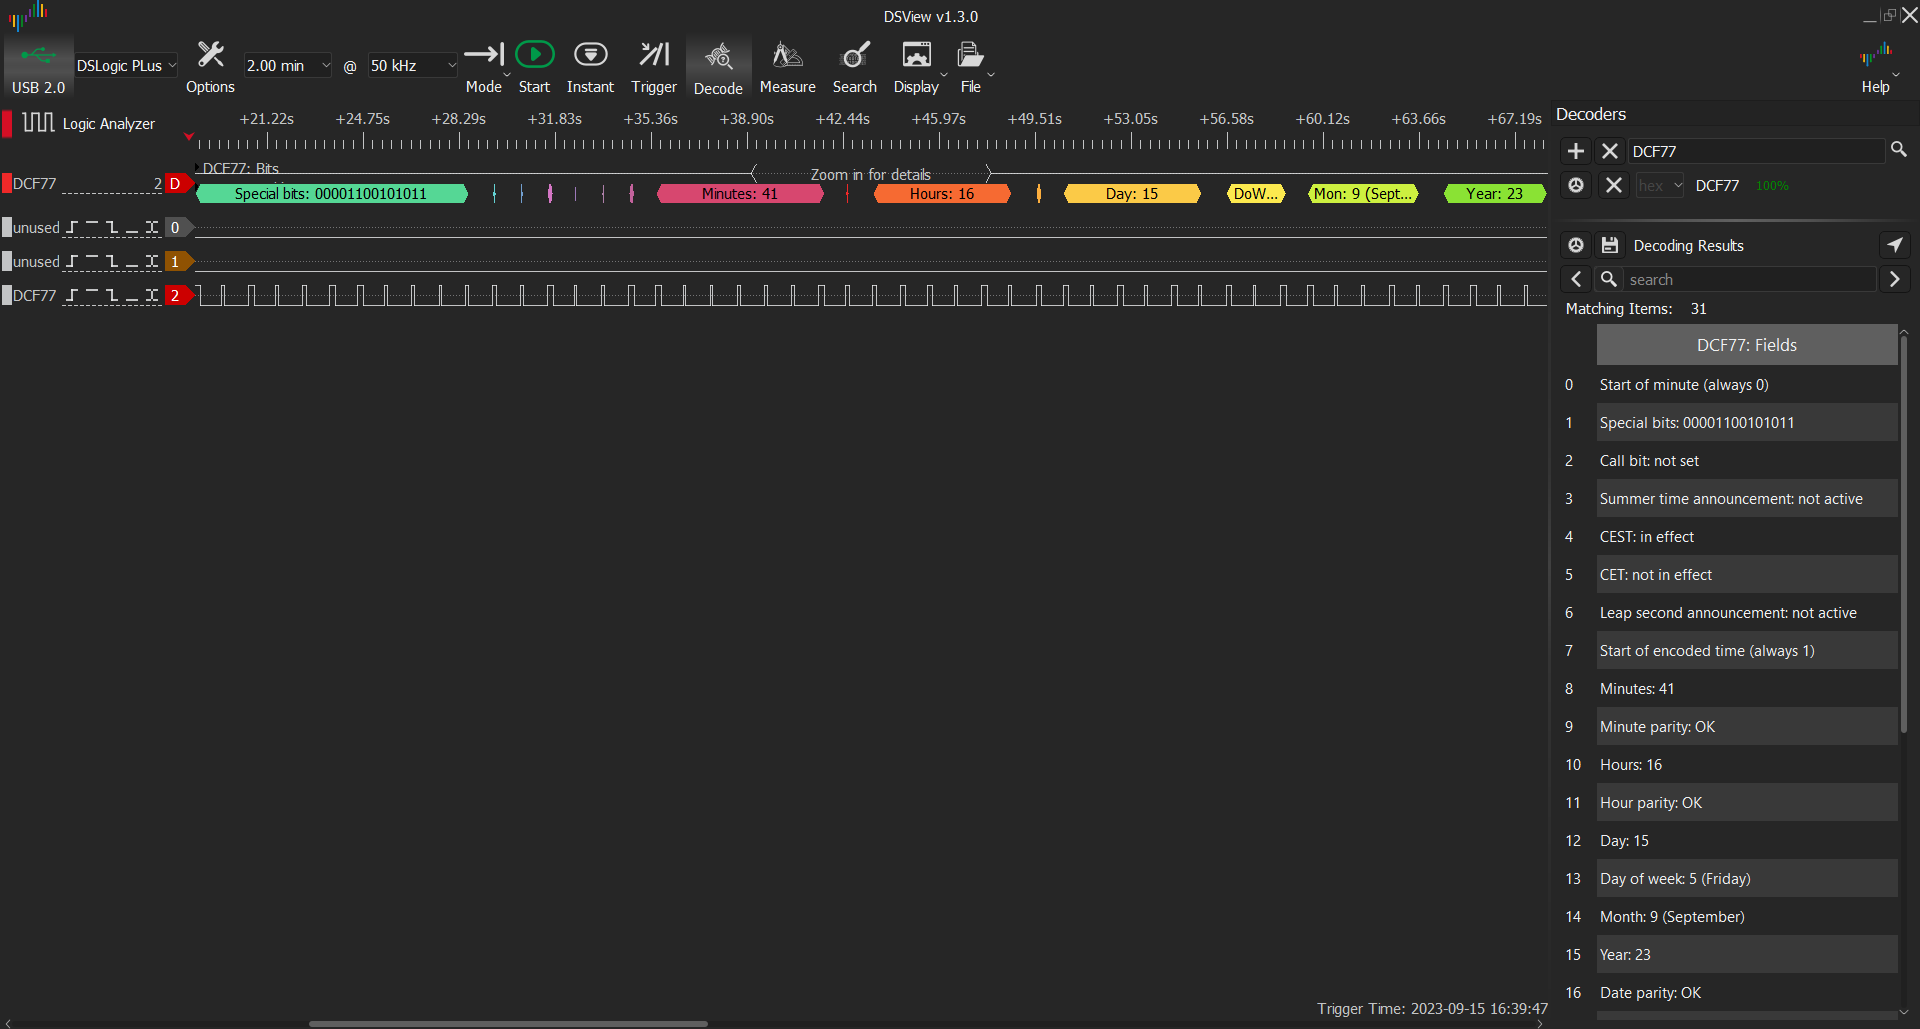This screenshot has height=1029, width=1920.
Task: Open the 2.00 min duration dropdown
Action: pyautogui.click(x=288, y=66)
